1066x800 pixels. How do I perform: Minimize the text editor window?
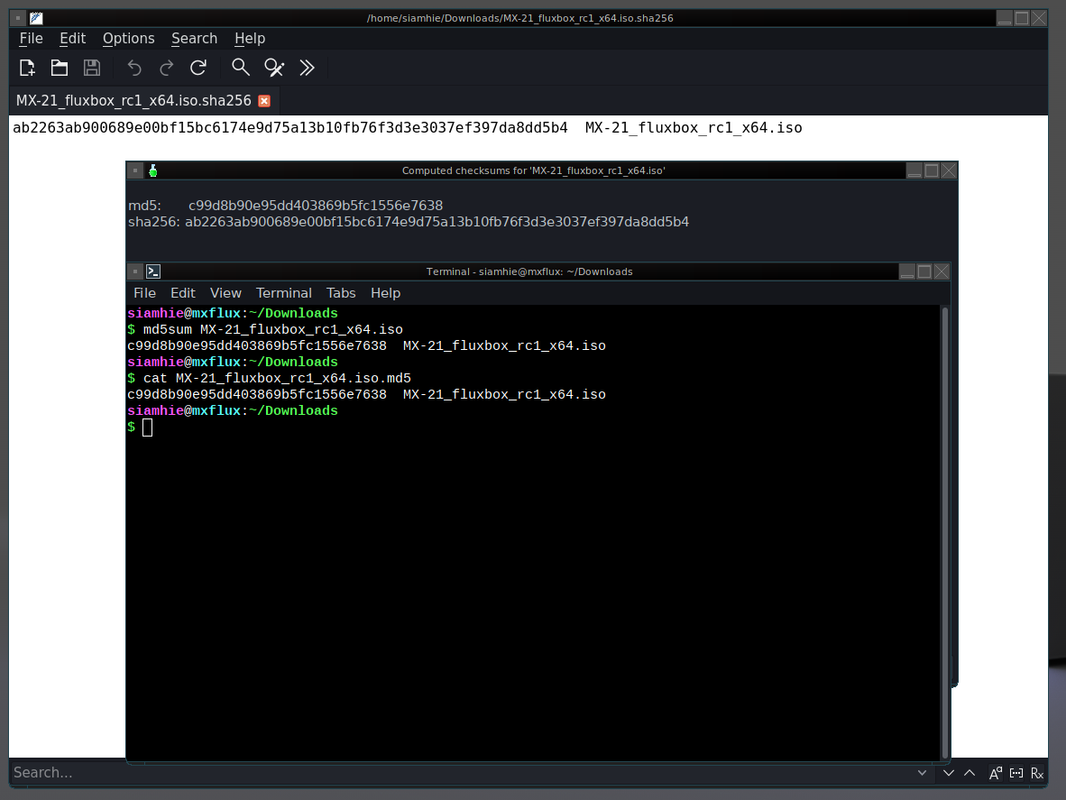tap(1005, 18)
